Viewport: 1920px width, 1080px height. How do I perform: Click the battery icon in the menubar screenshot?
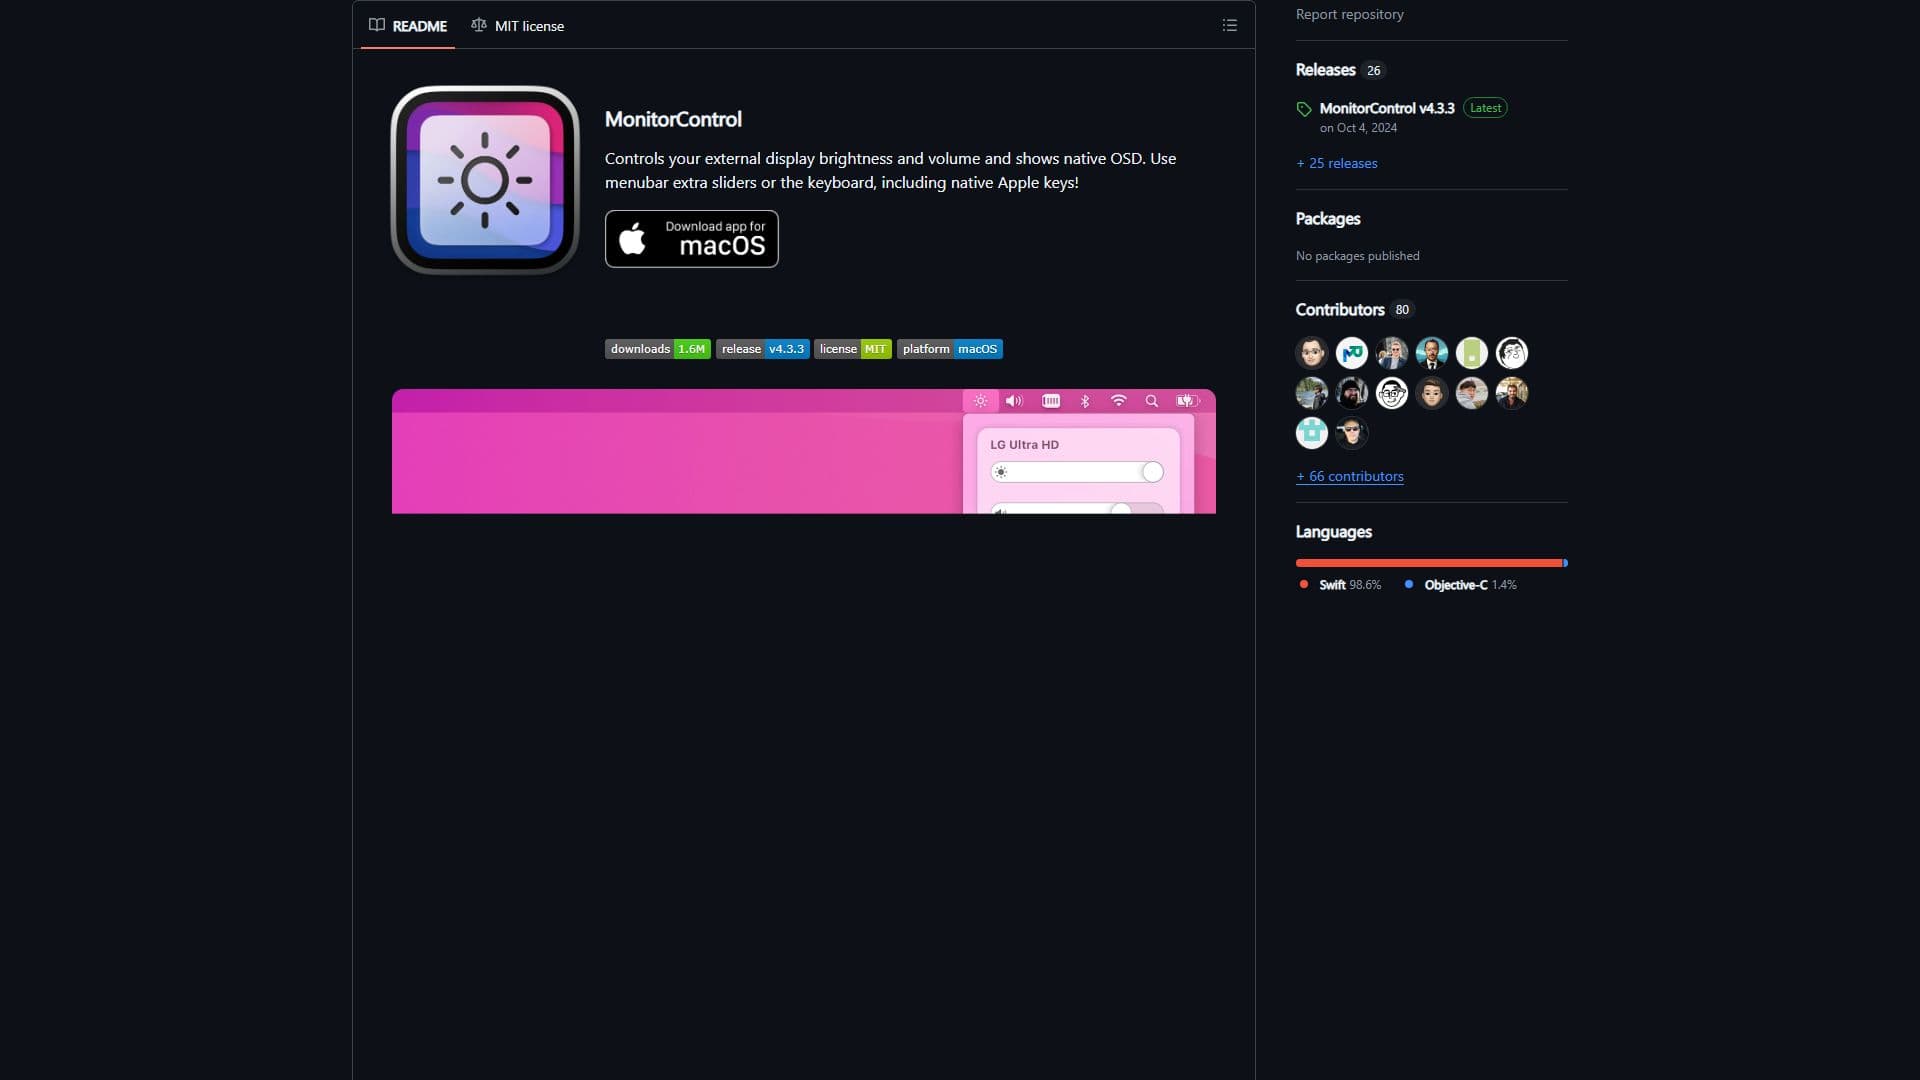click(1187, 401)
